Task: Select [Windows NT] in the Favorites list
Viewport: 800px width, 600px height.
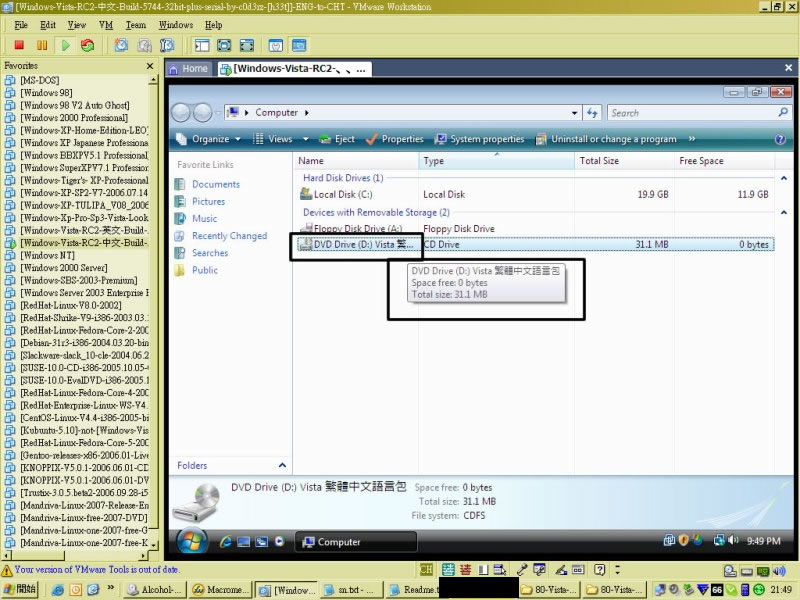Action: pyautogui.click(x=47, y=255)
